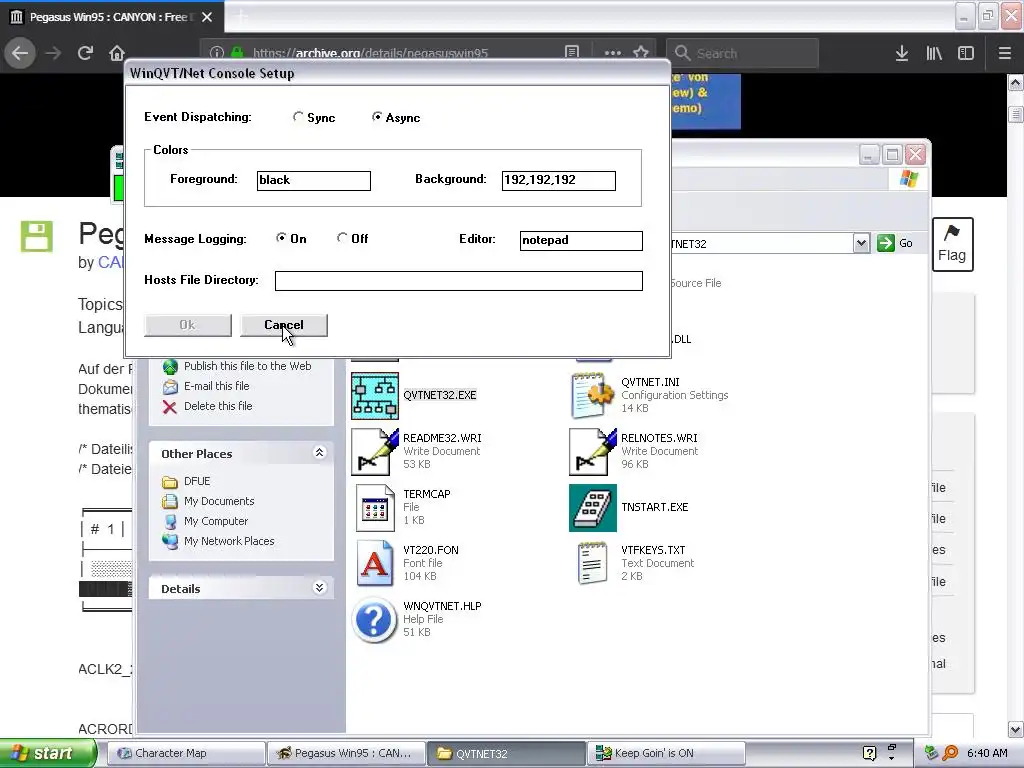
Task: Toggle reader view icon in address bar
Action: (572, 52)
